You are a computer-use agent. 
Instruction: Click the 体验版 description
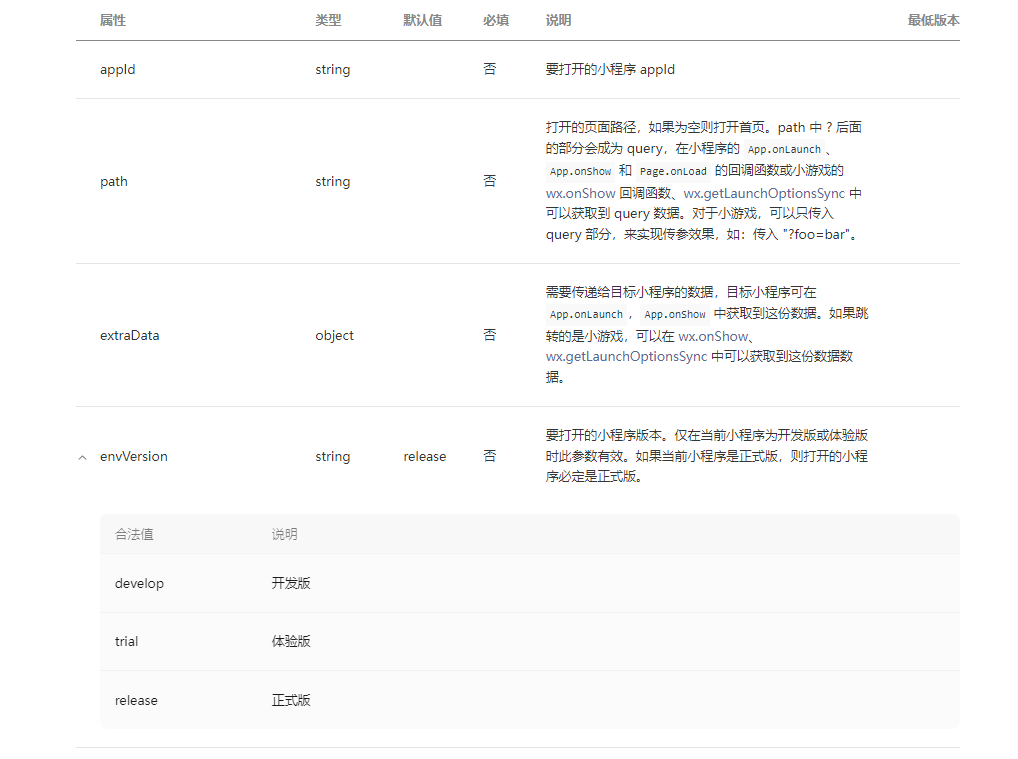coord(291,641)
